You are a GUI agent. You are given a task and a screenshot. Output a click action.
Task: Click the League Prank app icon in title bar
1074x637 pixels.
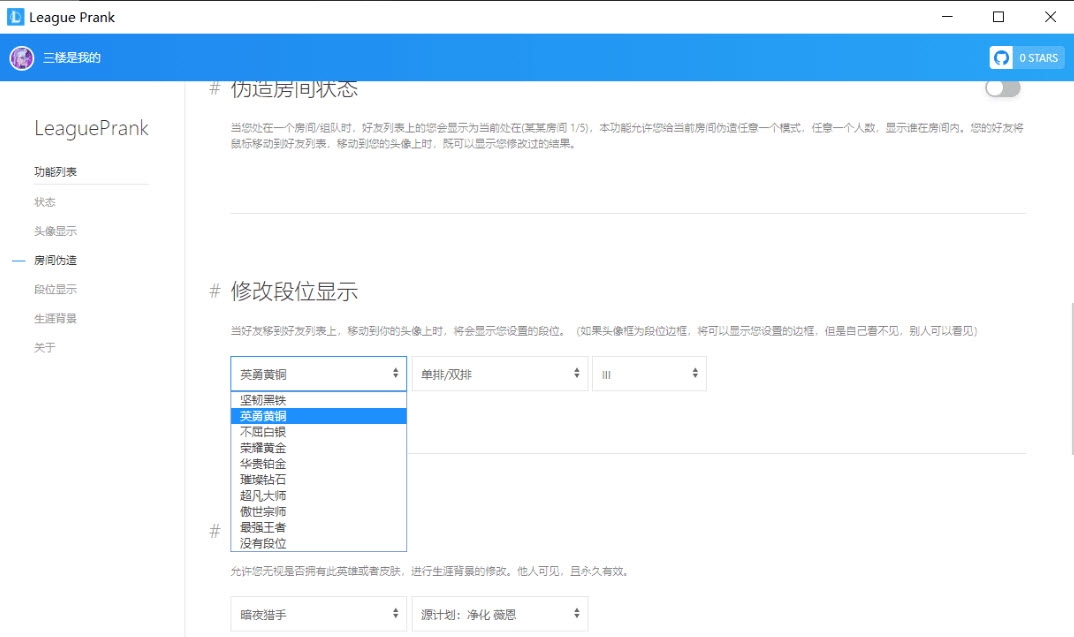point(17,16)
